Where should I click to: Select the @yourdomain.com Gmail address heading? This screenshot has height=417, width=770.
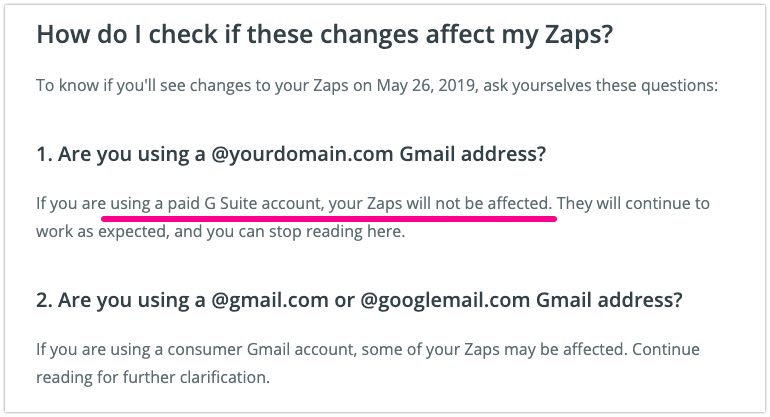click(x=291, y=154)
